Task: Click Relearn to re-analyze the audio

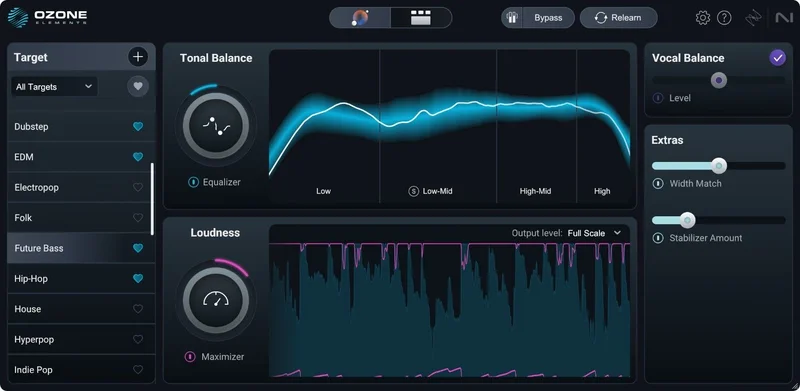Action: click(618, 18)
